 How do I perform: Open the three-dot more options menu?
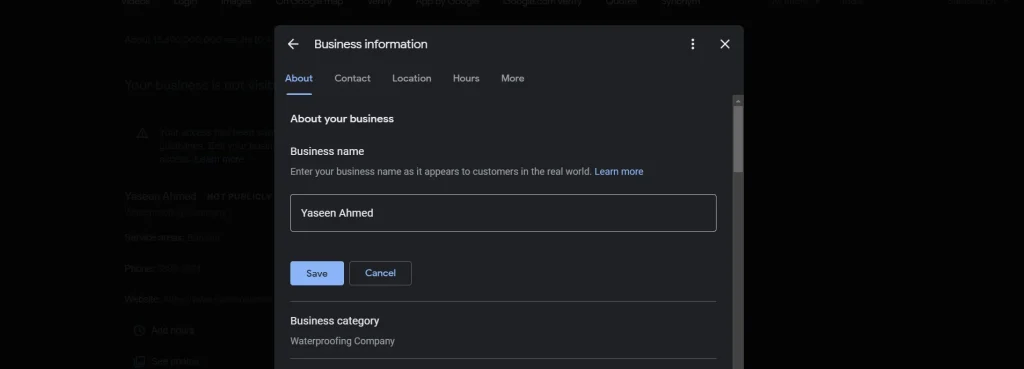coord(692,44)
